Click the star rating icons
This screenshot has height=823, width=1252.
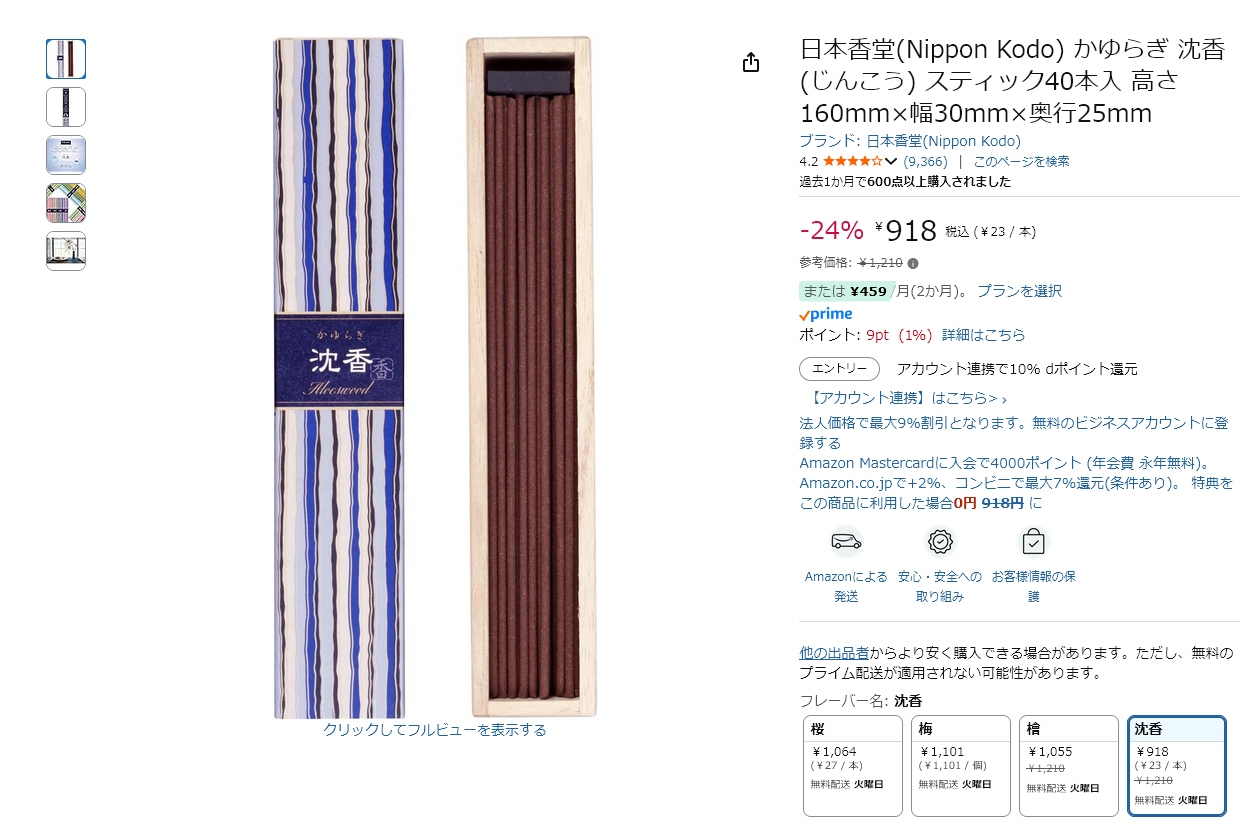point(852,161)
